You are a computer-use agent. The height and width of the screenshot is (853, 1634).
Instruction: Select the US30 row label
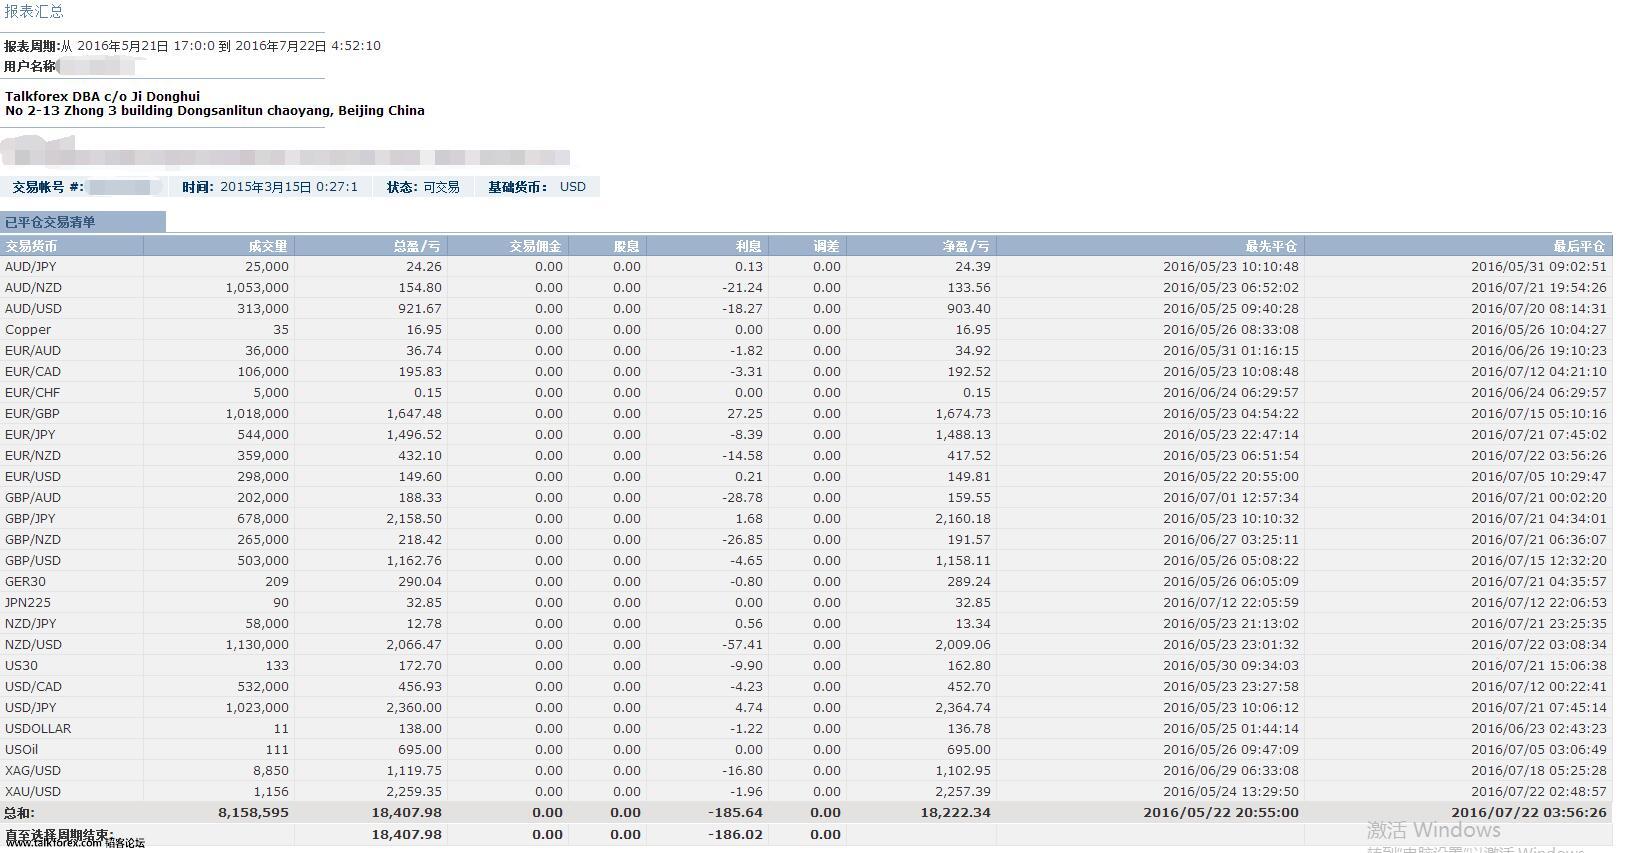click(x=21, y=665)
